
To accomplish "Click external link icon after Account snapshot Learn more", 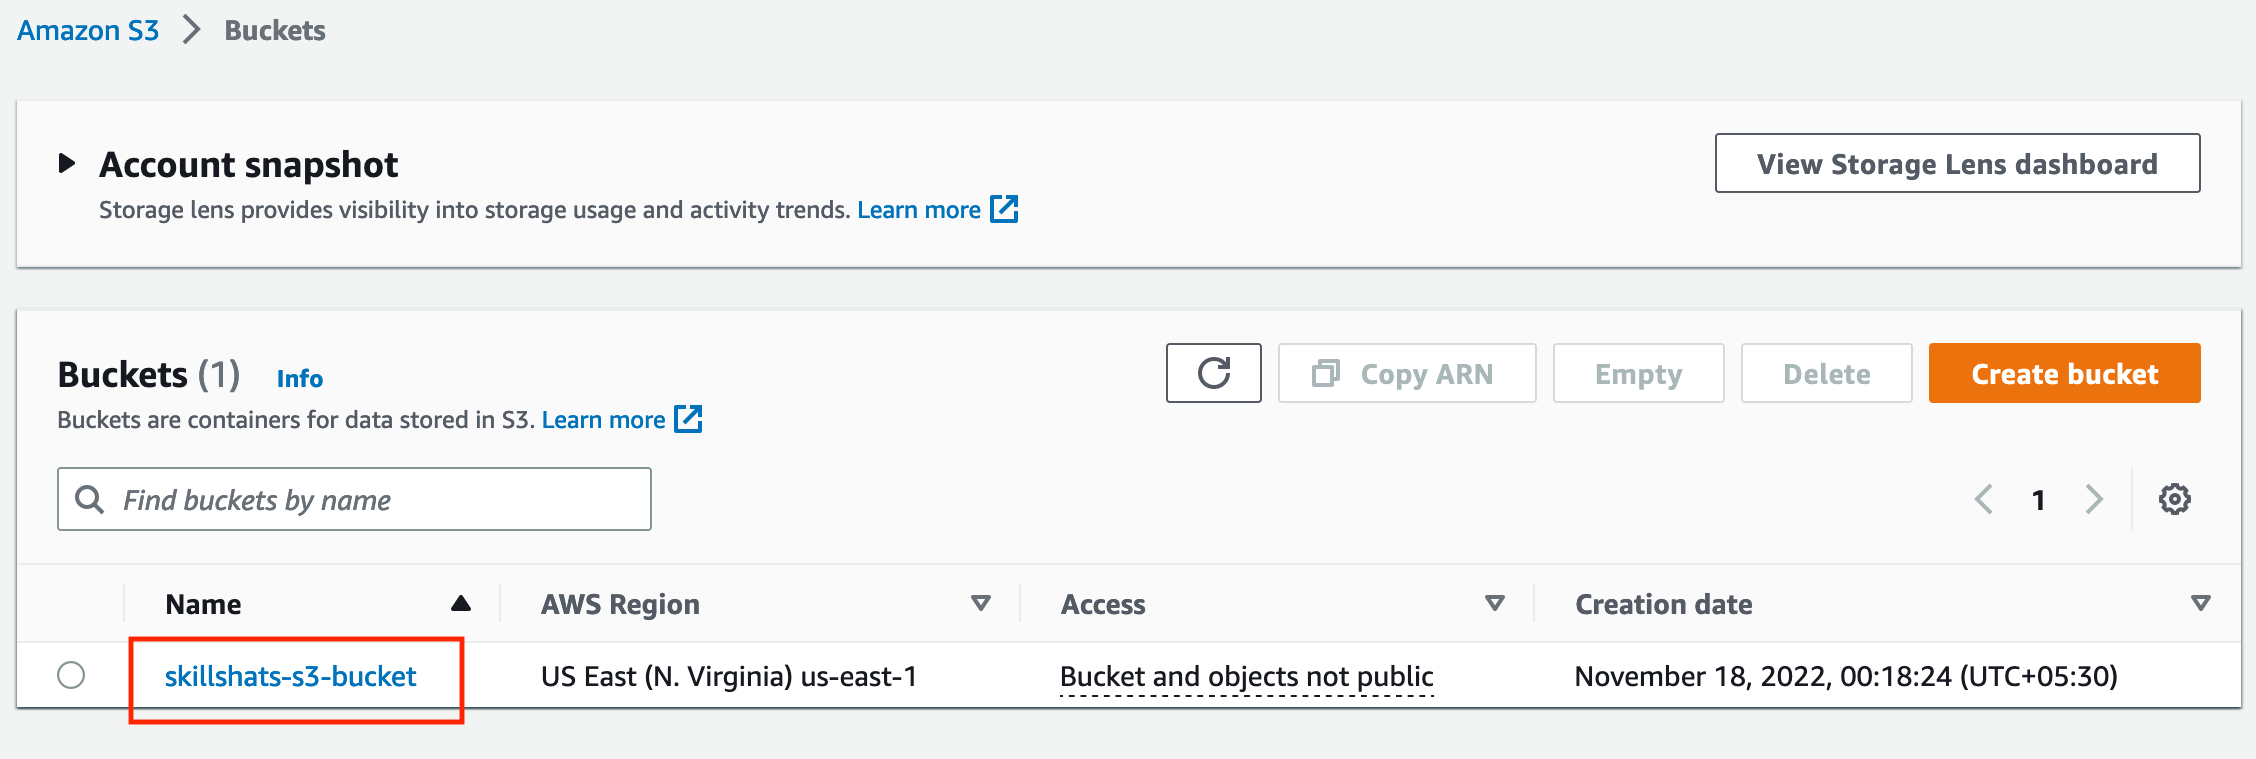I will coord(1004,209).
